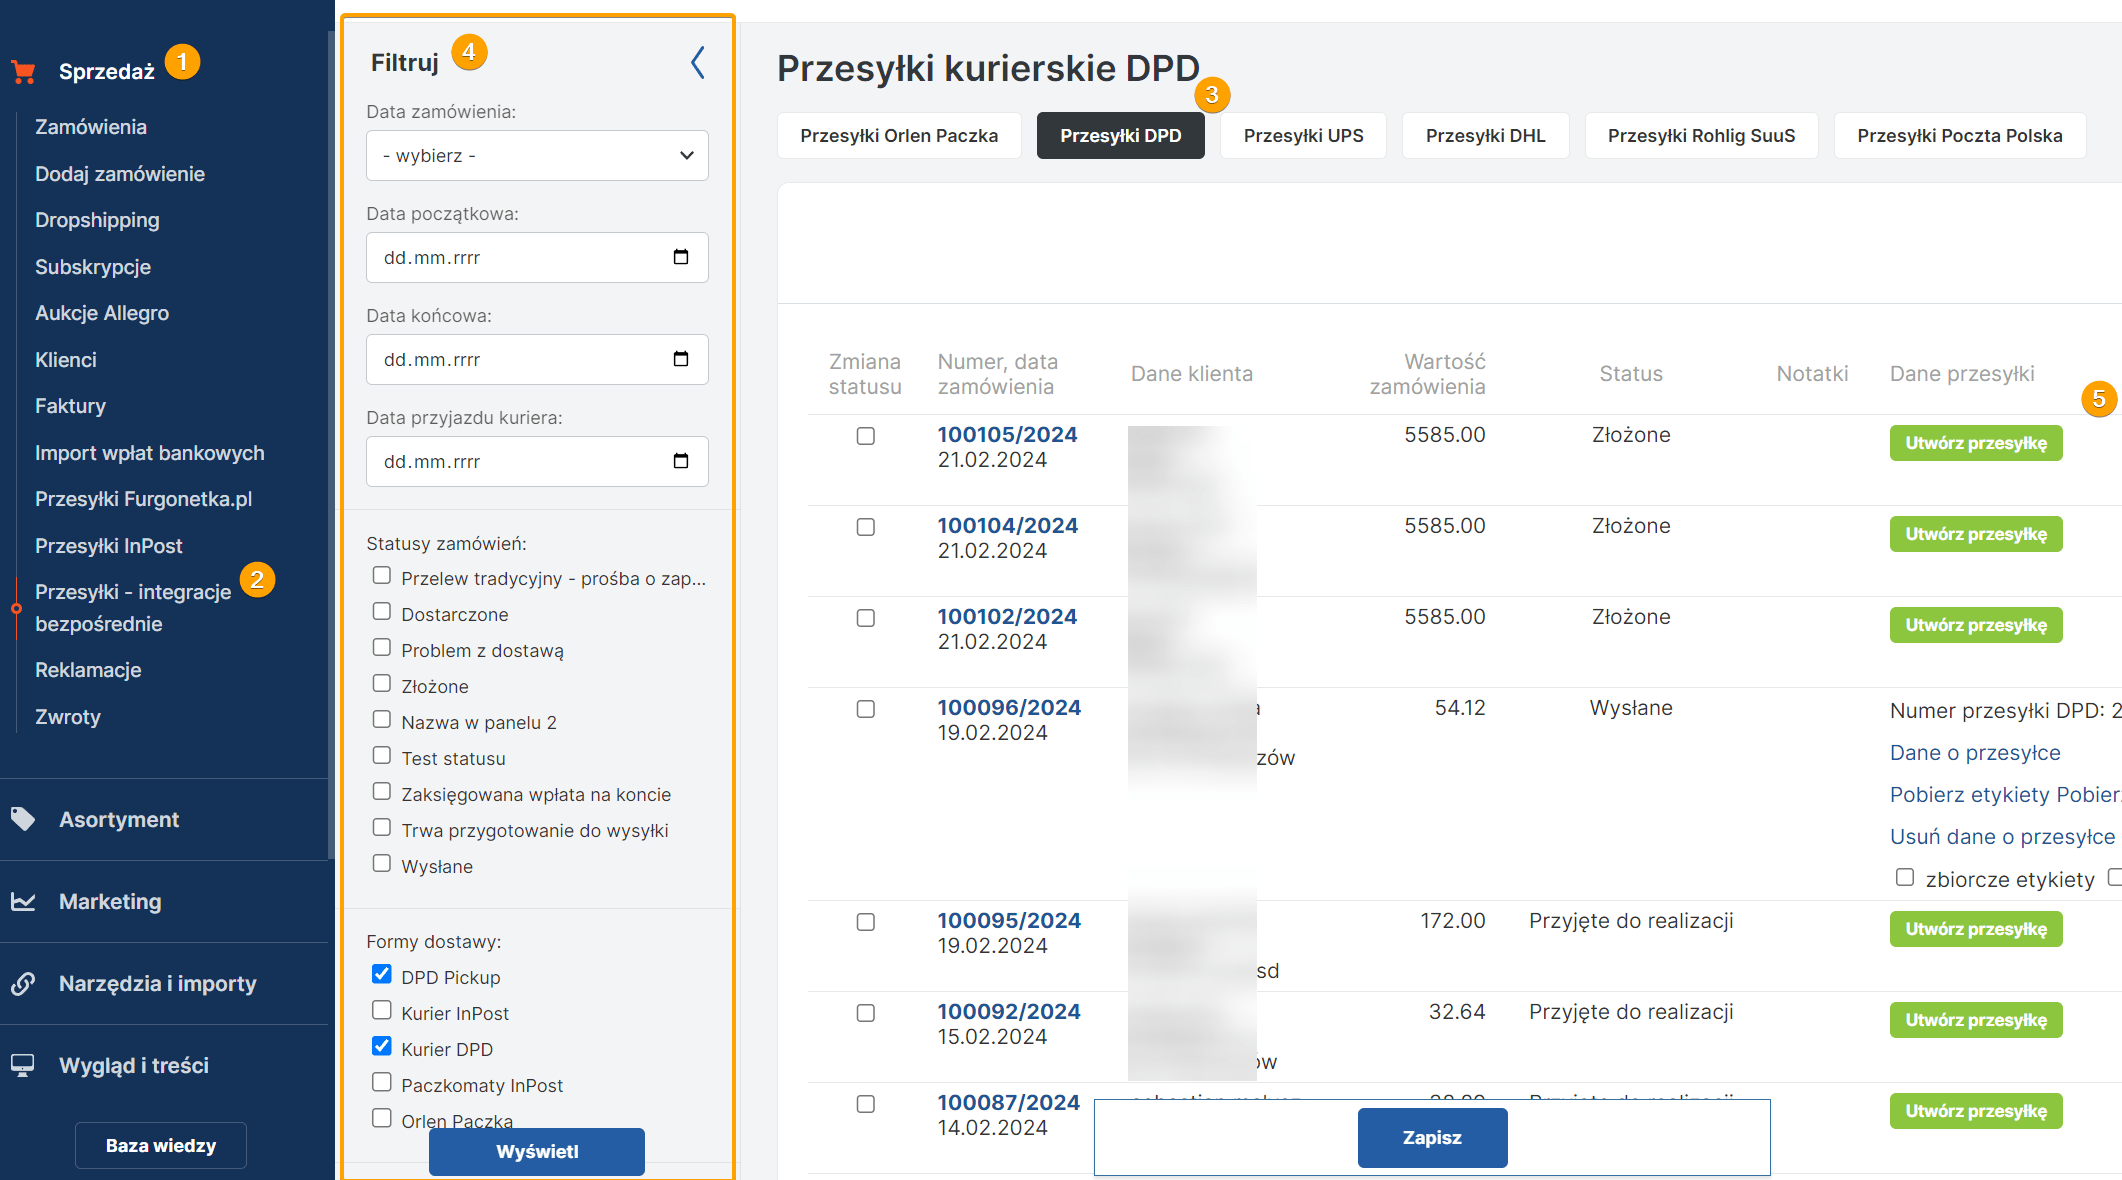Open the Przesyłki InPost sidebar item

(x=109, y=546)
